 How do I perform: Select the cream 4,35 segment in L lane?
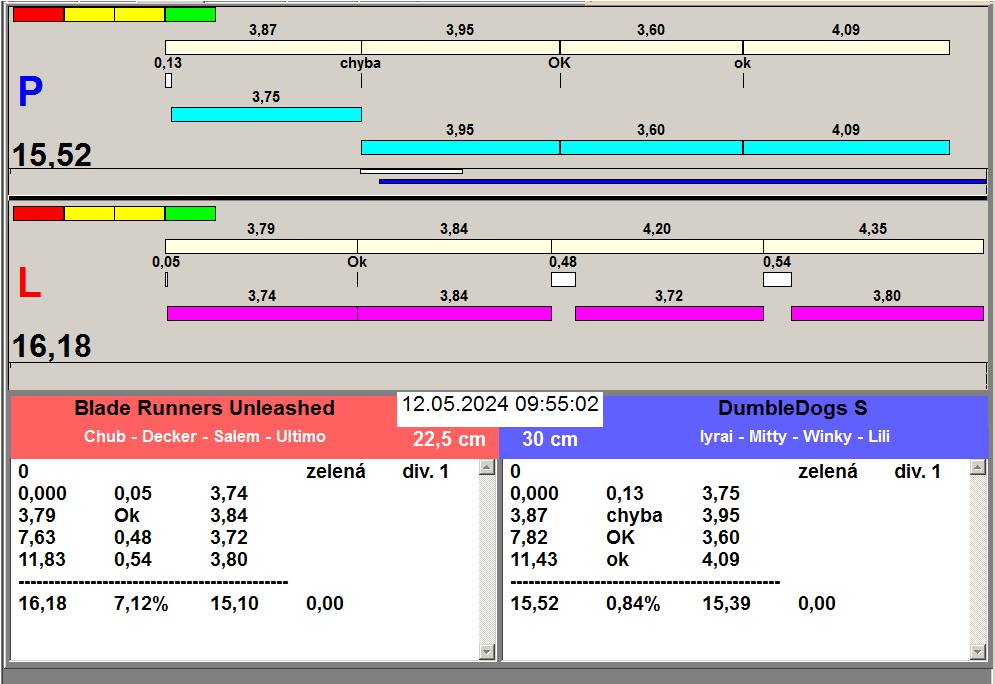click(x=873, y=246)
